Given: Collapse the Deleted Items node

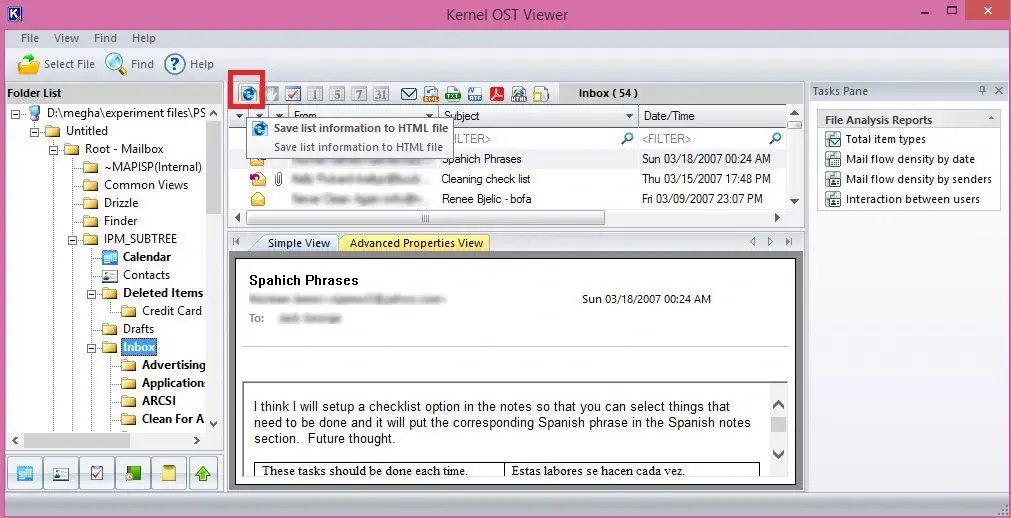Looking at the screenshot, I should coord(92,293).
